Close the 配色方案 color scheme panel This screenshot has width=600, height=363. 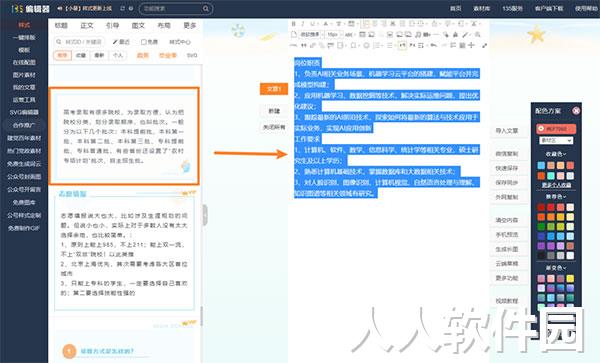pyautogui.click(x=576, y=111)
